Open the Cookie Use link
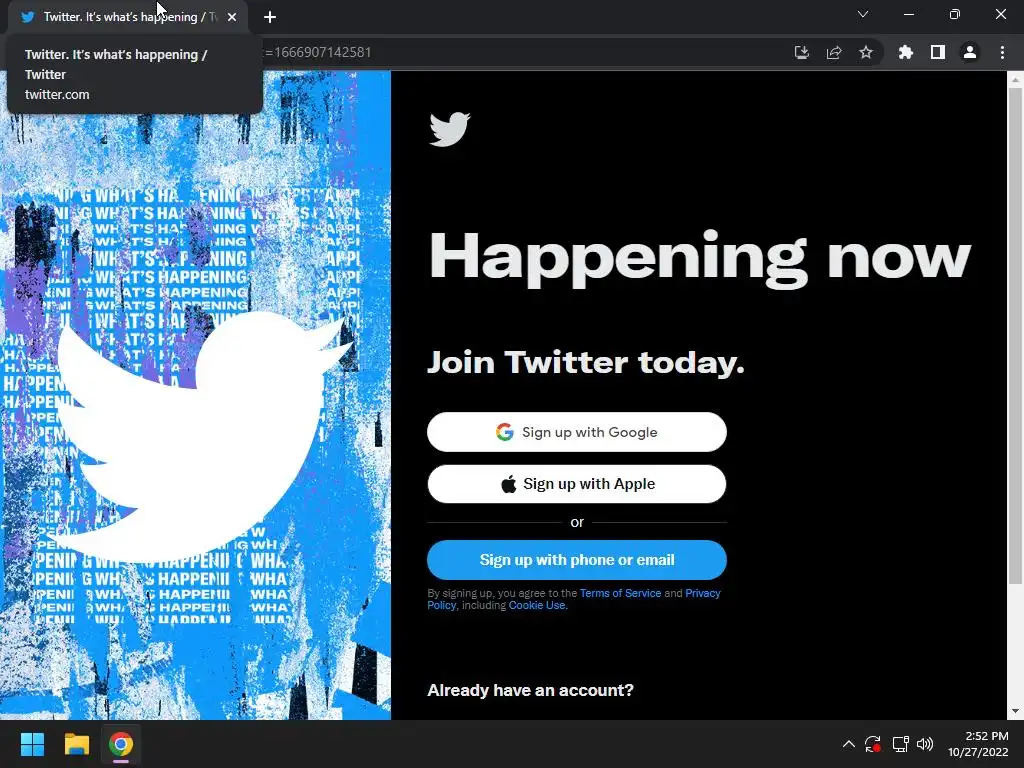This screenshot has width=1024, height=768. coord(537,605)
